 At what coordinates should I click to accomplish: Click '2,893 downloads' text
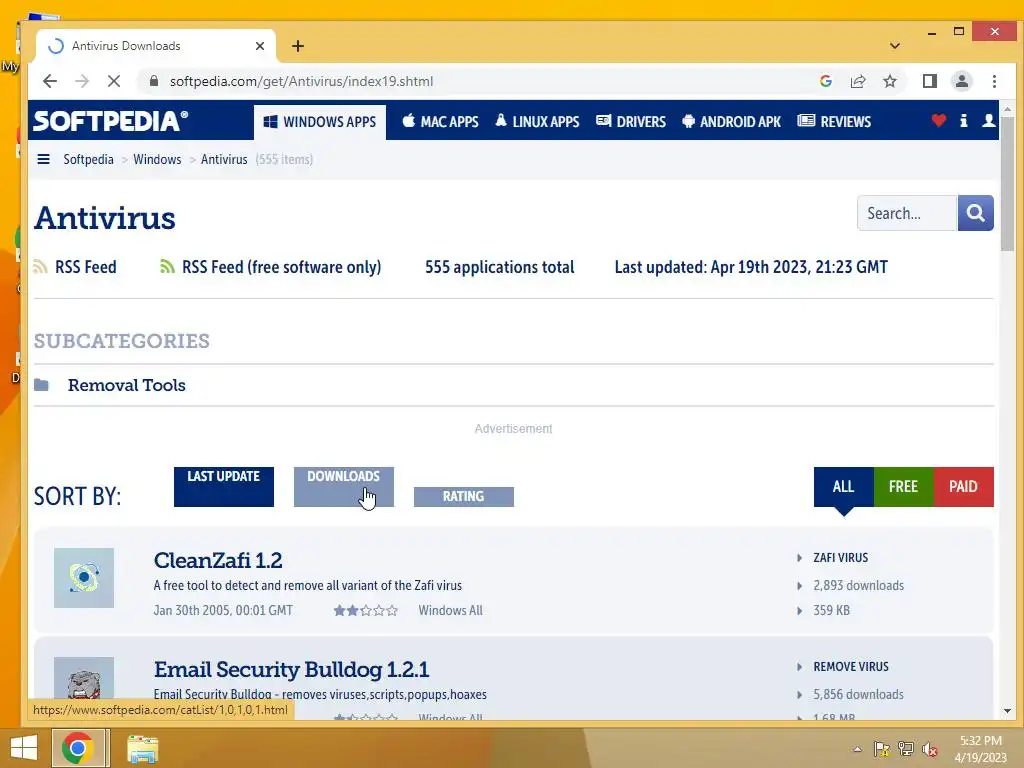tap(858, 585)
